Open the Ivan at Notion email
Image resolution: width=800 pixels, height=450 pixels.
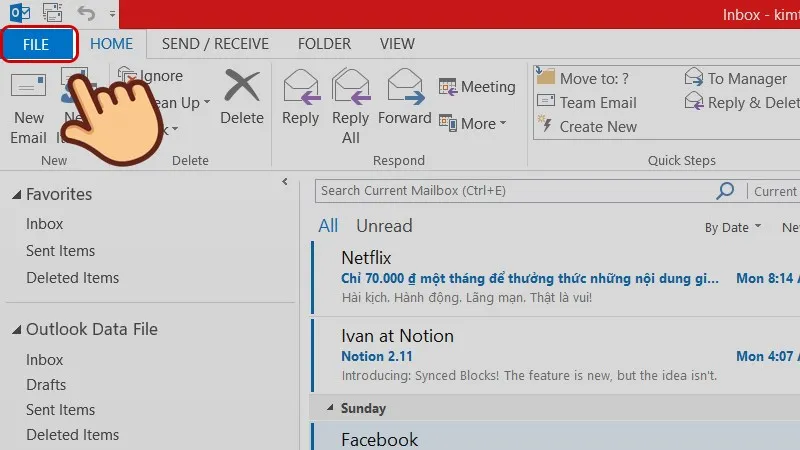point(556,356)
